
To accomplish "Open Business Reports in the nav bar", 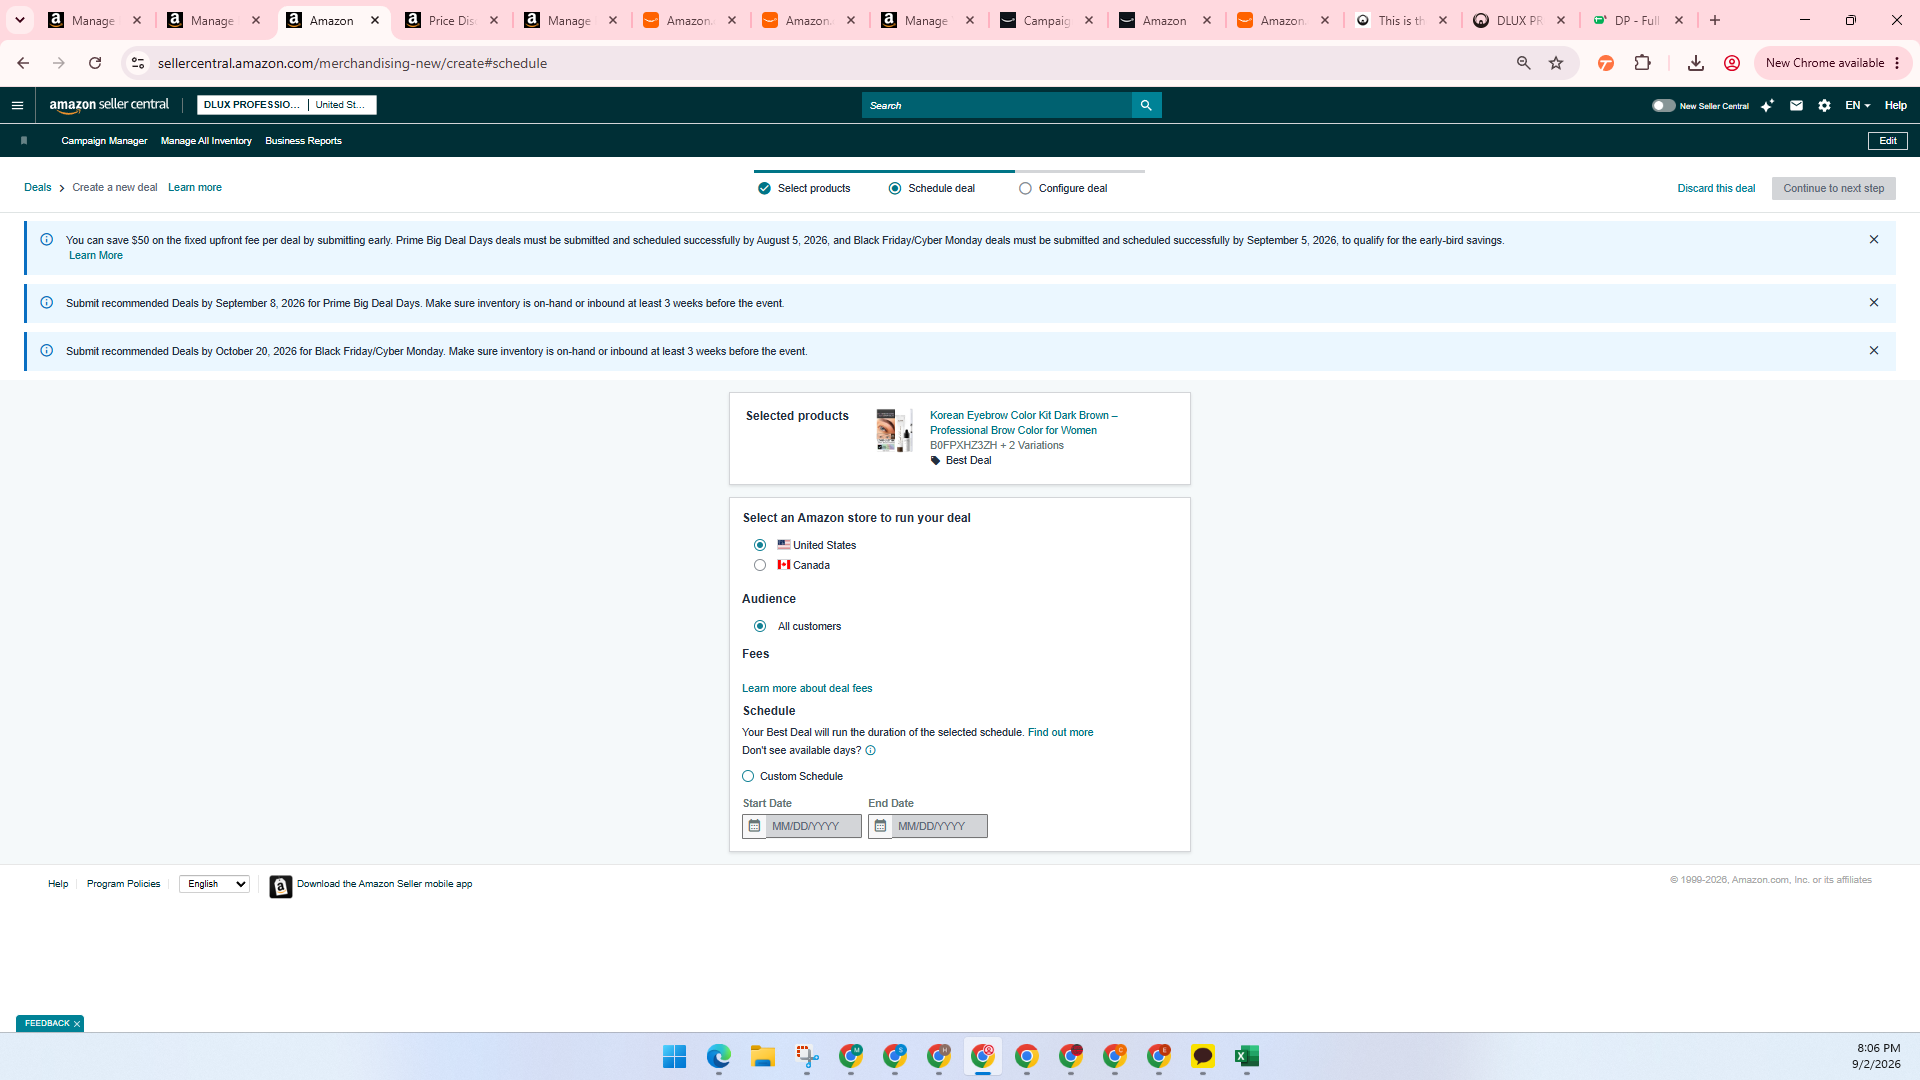I will pyautogui.click(x=303, y=141).
